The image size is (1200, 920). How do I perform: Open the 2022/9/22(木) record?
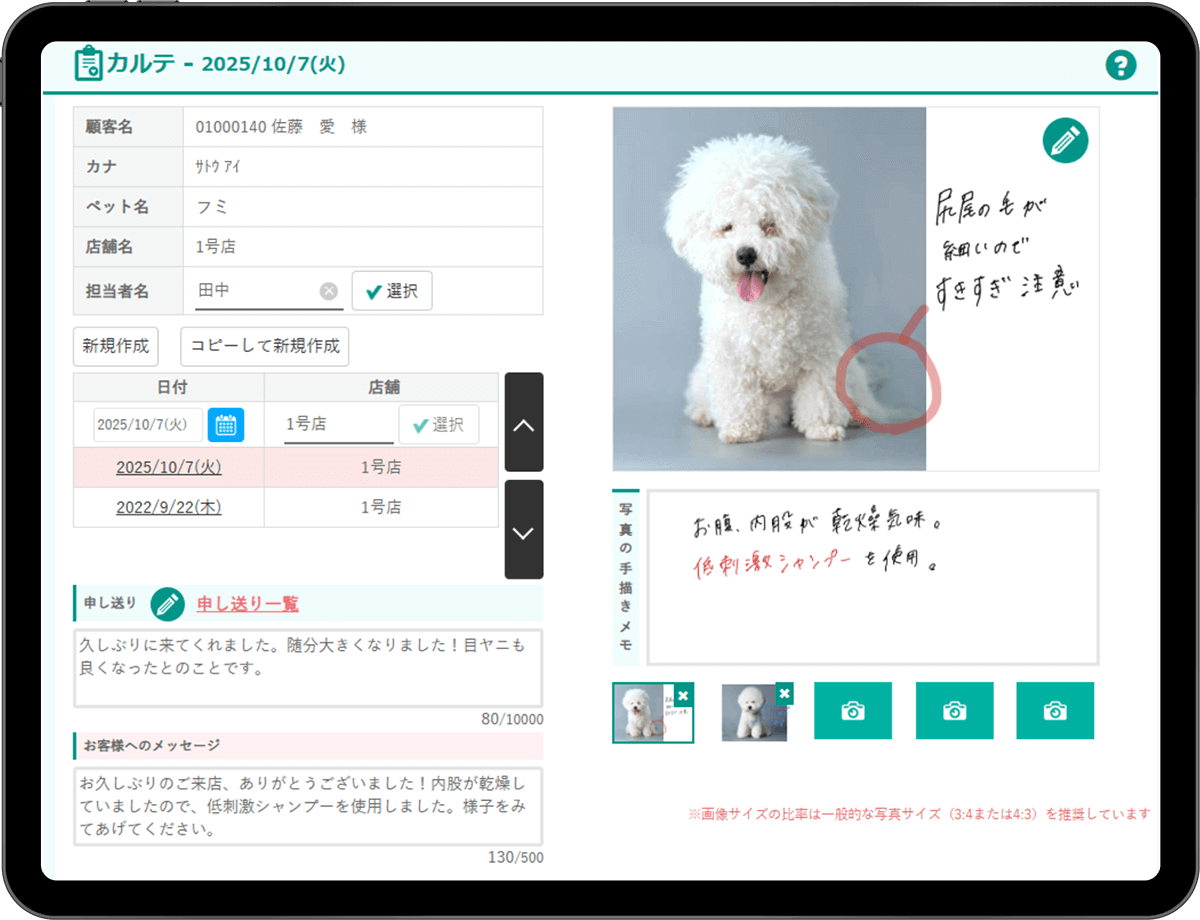coord(169,507)
